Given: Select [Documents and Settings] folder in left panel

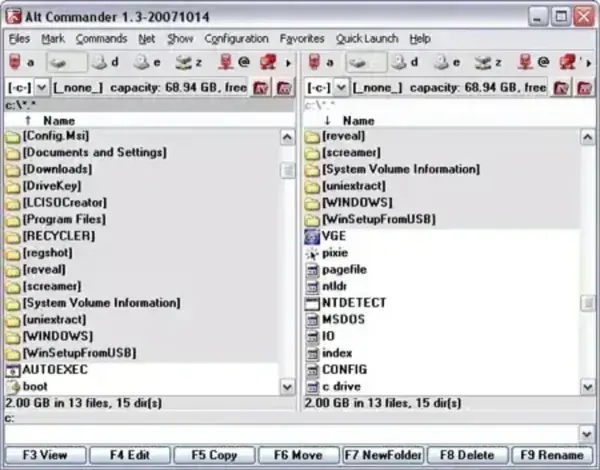Looking at the screenshot, I should click(x=142, y=153).
